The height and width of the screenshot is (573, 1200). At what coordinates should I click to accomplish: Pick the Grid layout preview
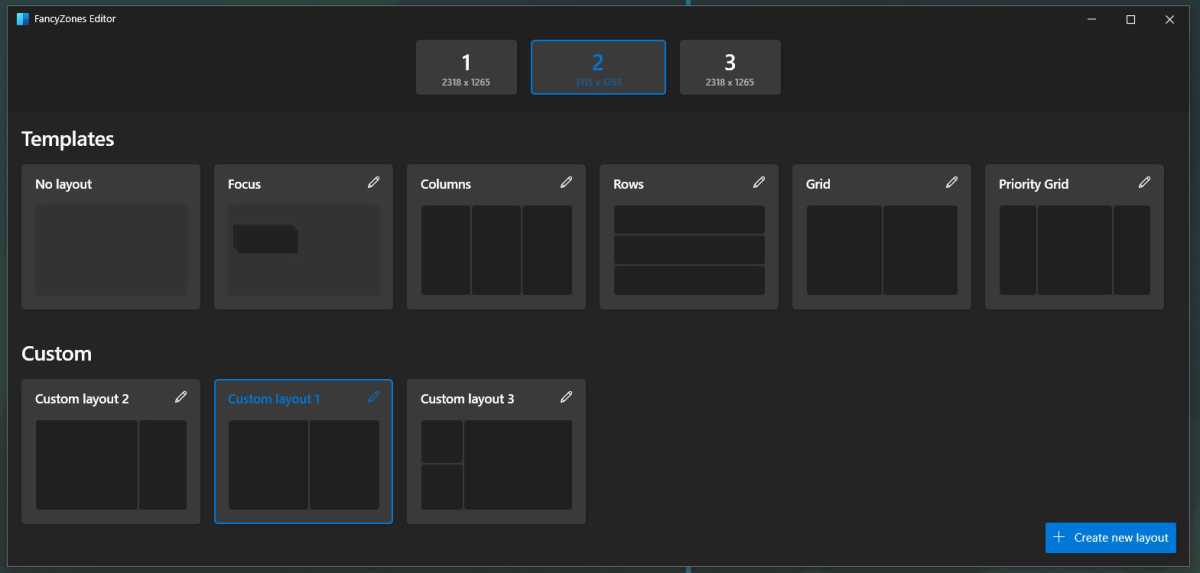pyautogui.click(x=882, y=250)
